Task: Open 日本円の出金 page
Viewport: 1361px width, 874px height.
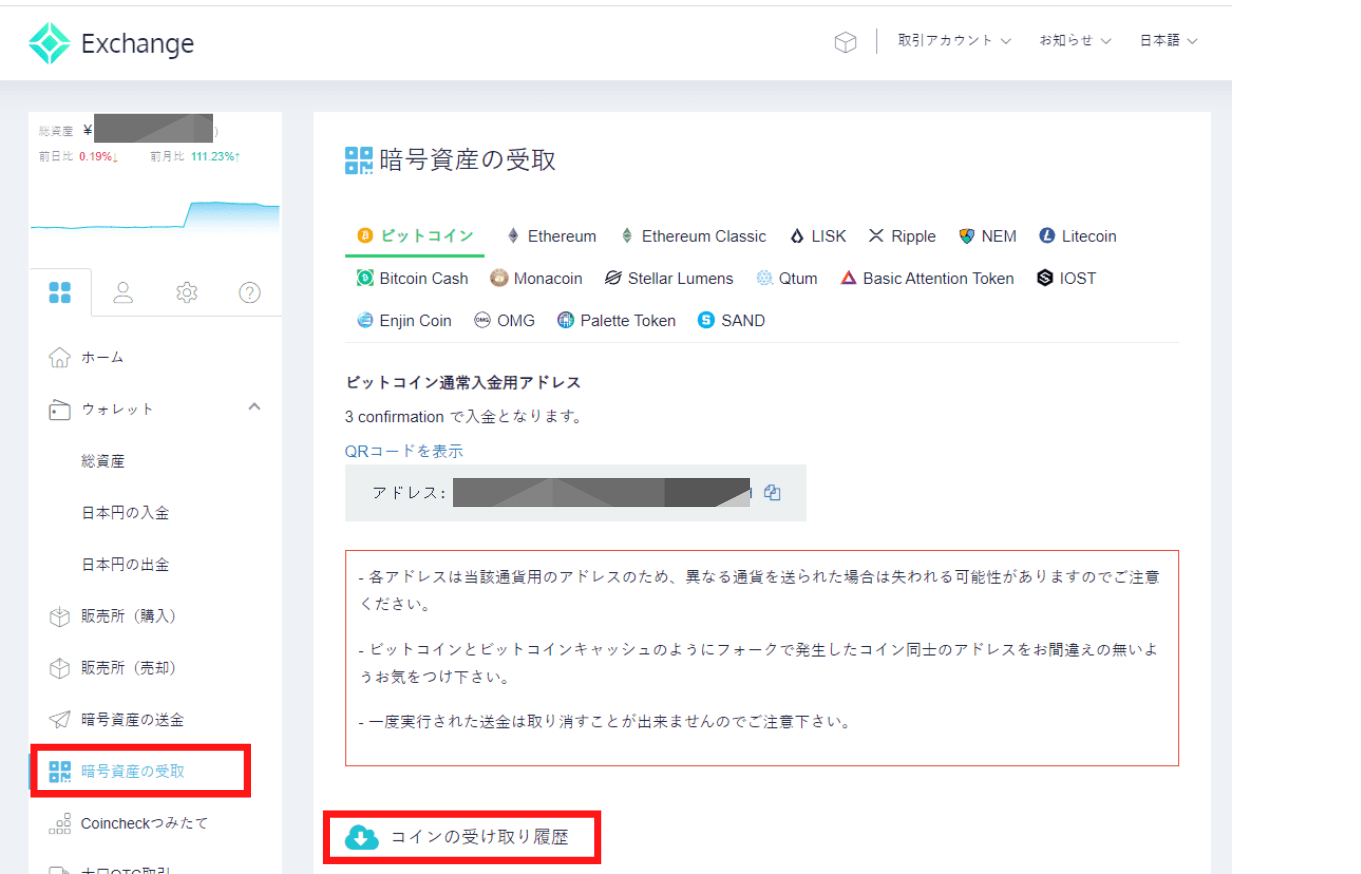Action: tap(125, 565)
